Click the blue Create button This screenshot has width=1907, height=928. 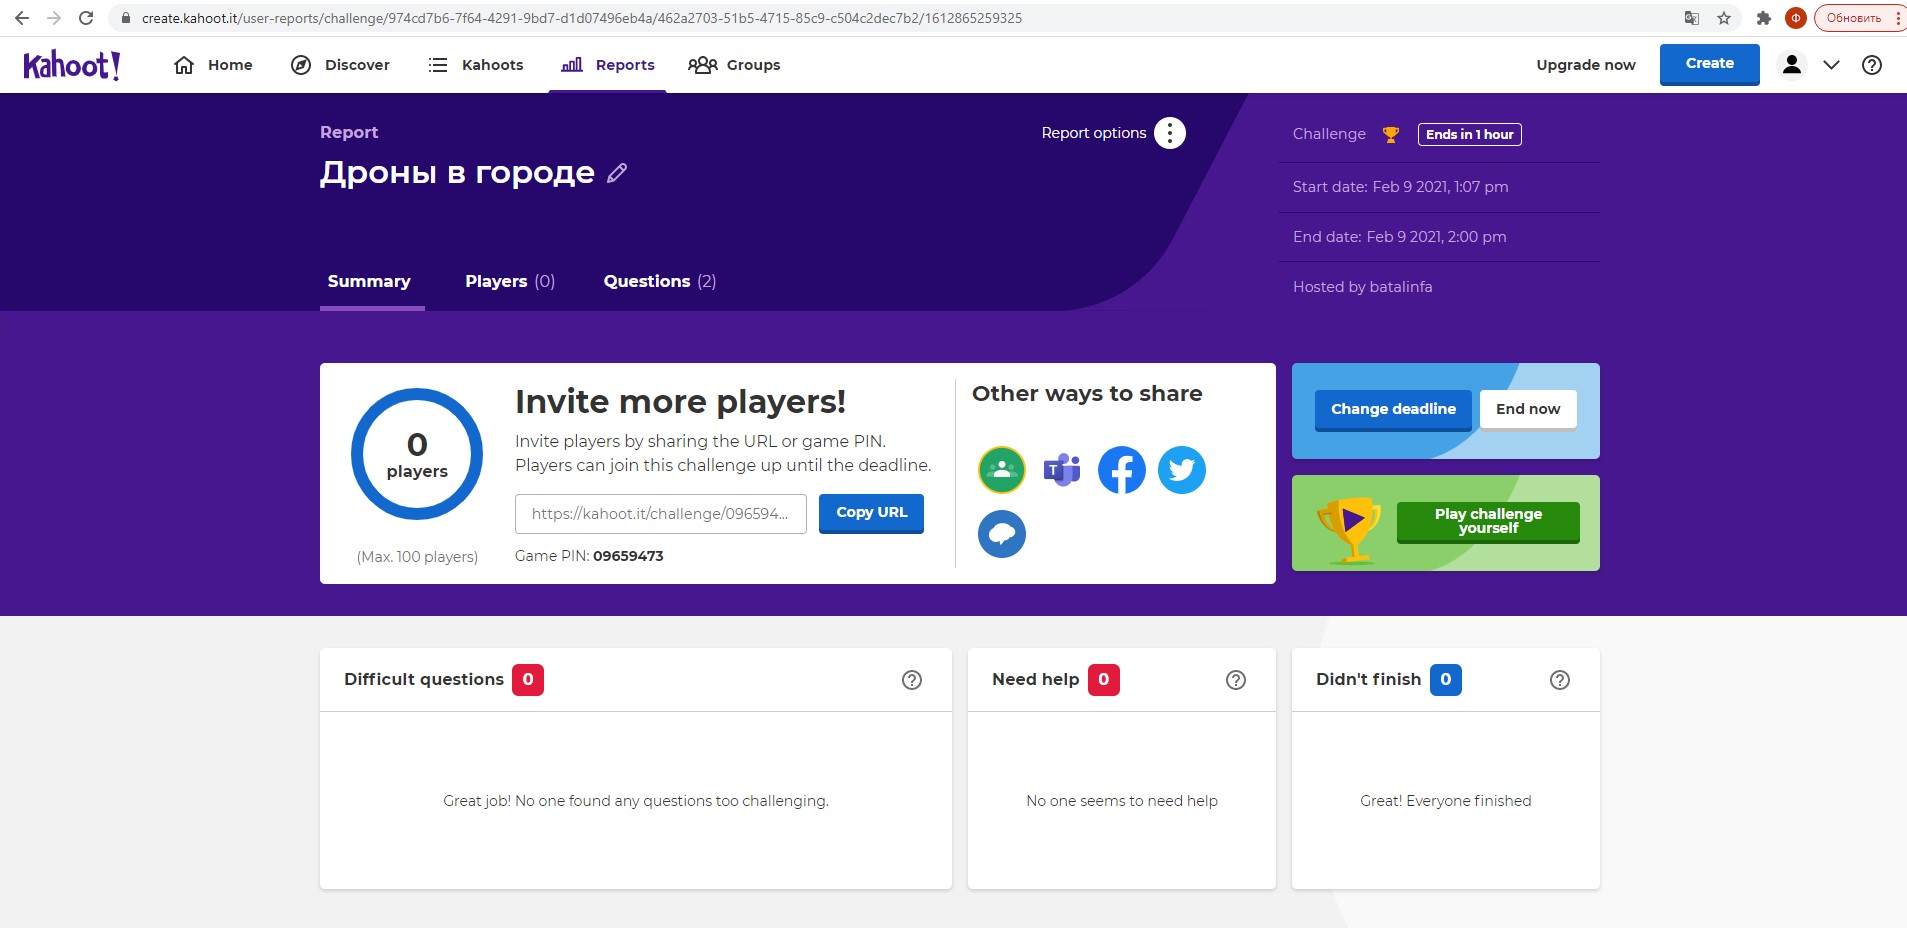coord(1710,64)
